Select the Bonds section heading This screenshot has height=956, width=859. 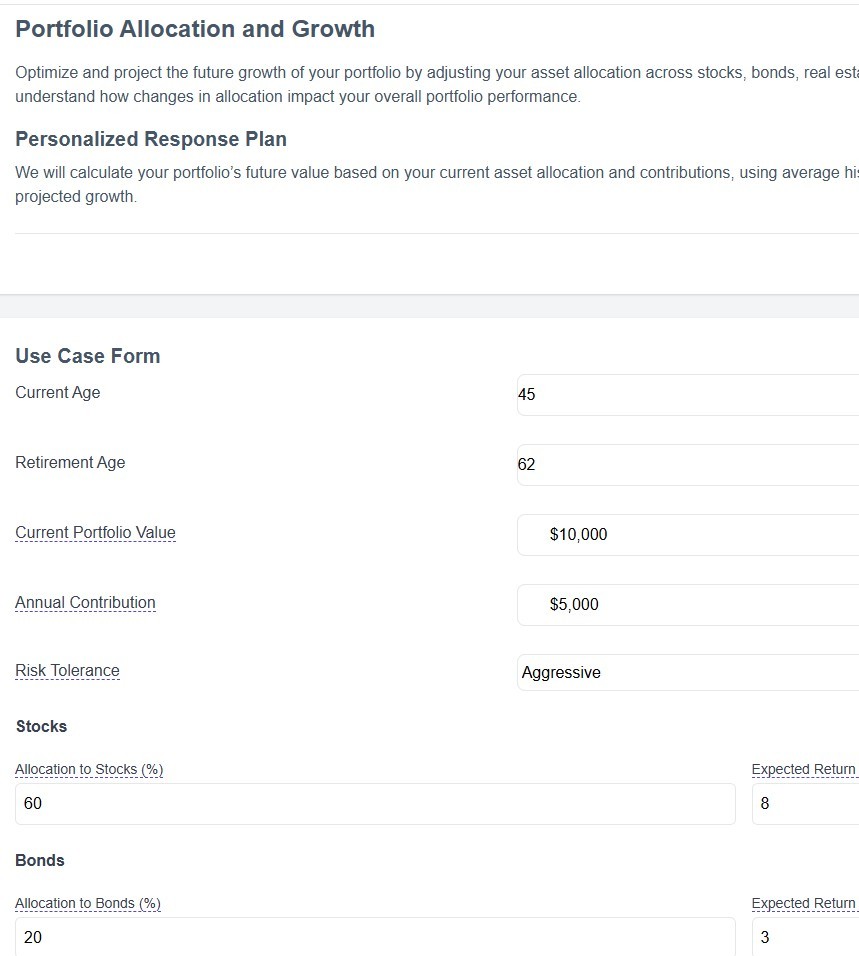click(39, 861)
